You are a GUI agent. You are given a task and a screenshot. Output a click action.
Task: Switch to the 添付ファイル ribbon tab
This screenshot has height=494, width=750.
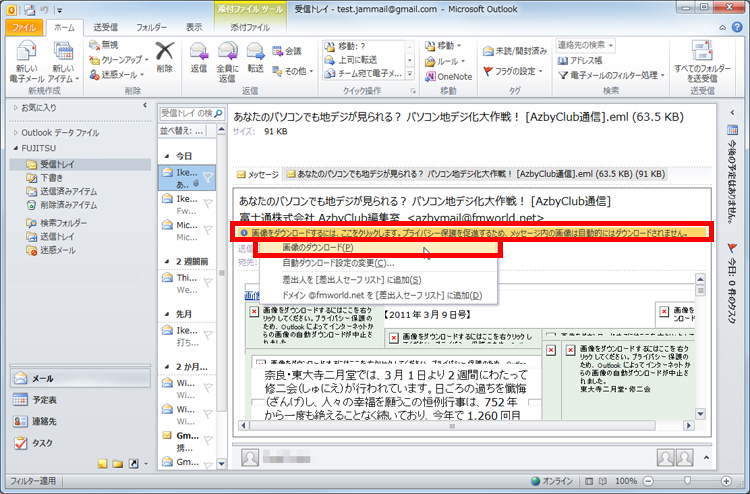click(250, 28)
